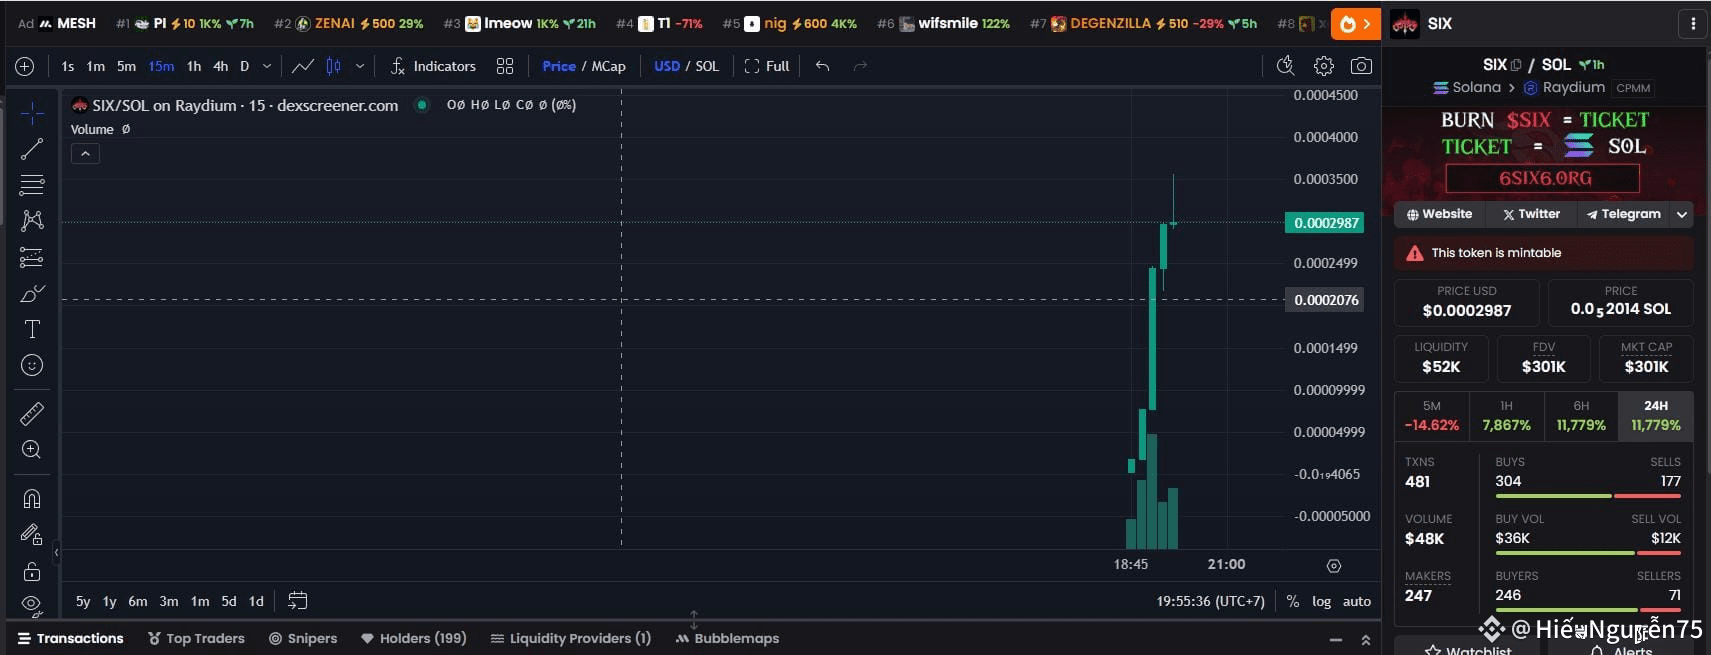1711x655 pixels.
Task: Select candlestick chart style icon
Action: click(x=334, y=66)
